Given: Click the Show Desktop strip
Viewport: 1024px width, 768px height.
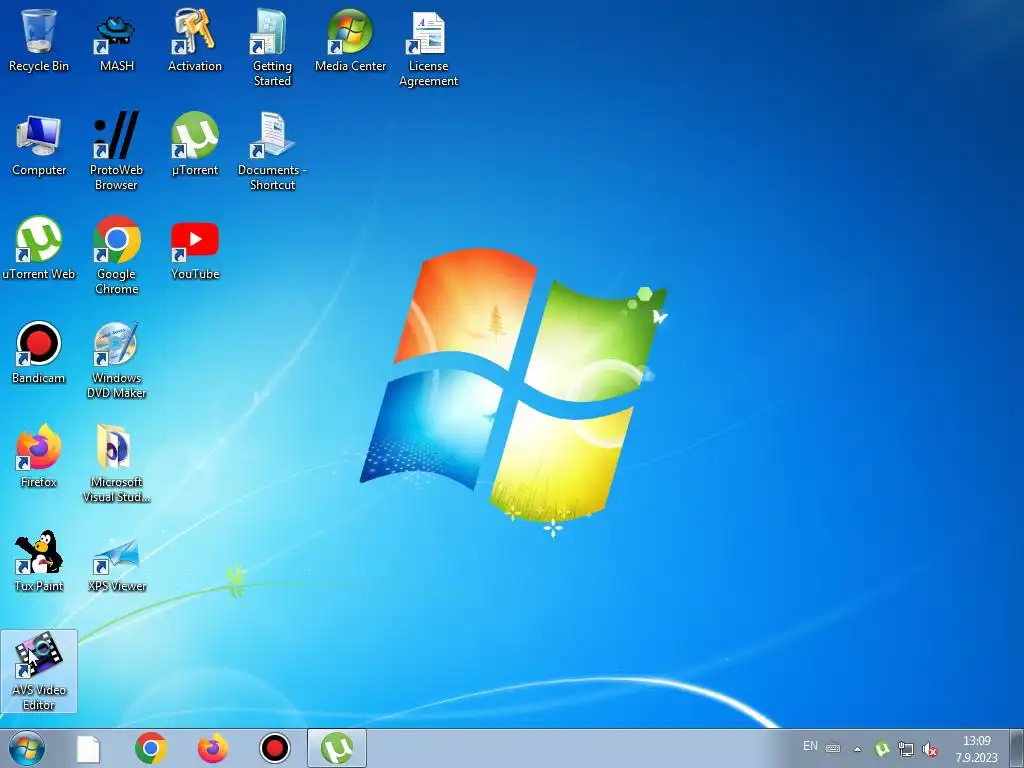Looking at the screenshot, I should tap(1017, 748).
